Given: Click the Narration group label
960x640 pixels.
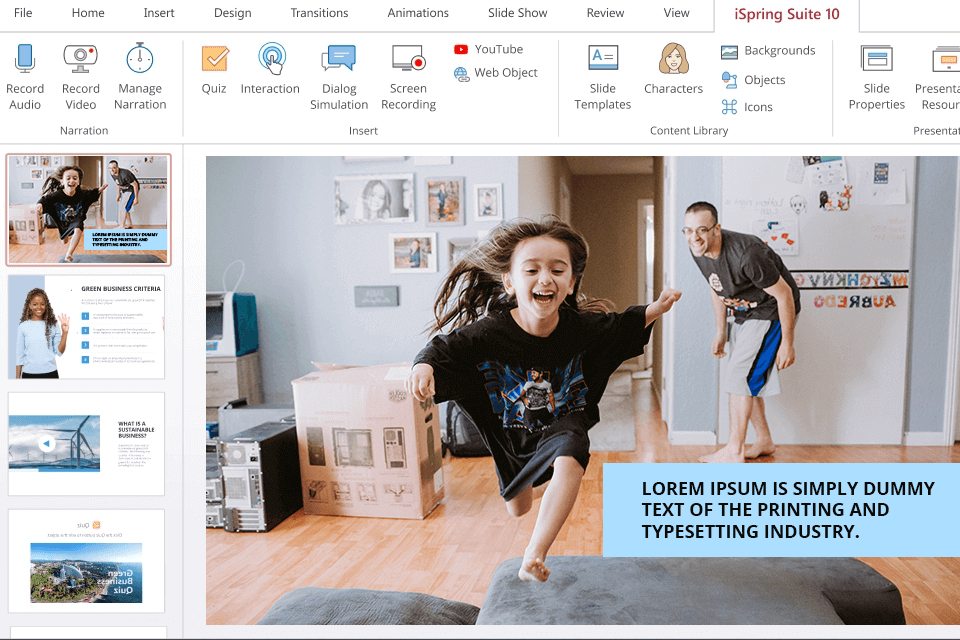Looking at the screenshot, I should (84, 130).
